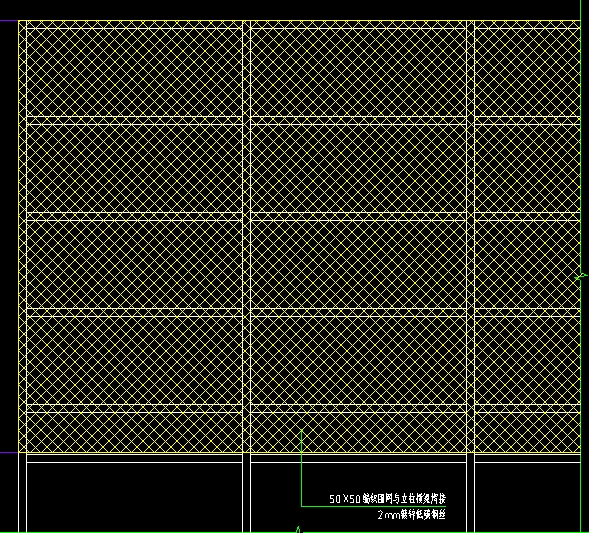Select the break-line symbol on the right green line

pyautogui.click(x=581, y=277)
